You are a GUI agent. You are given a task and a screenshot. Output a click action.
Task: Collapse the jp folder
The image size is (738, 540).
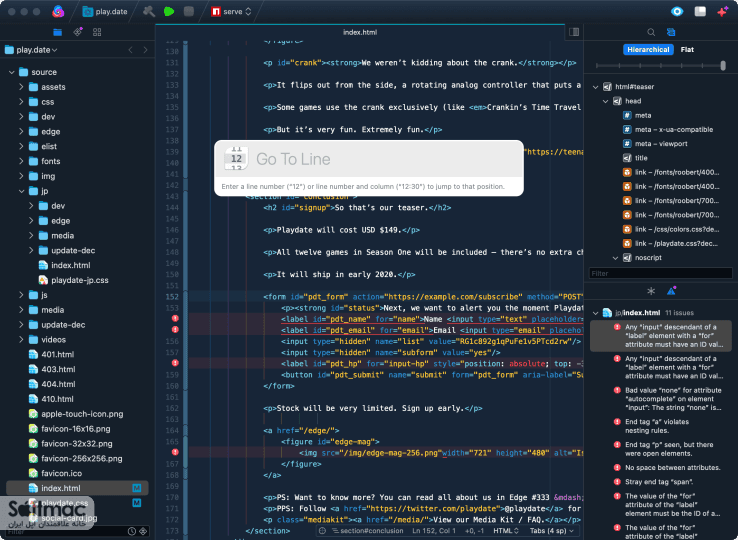click(21, 191)
